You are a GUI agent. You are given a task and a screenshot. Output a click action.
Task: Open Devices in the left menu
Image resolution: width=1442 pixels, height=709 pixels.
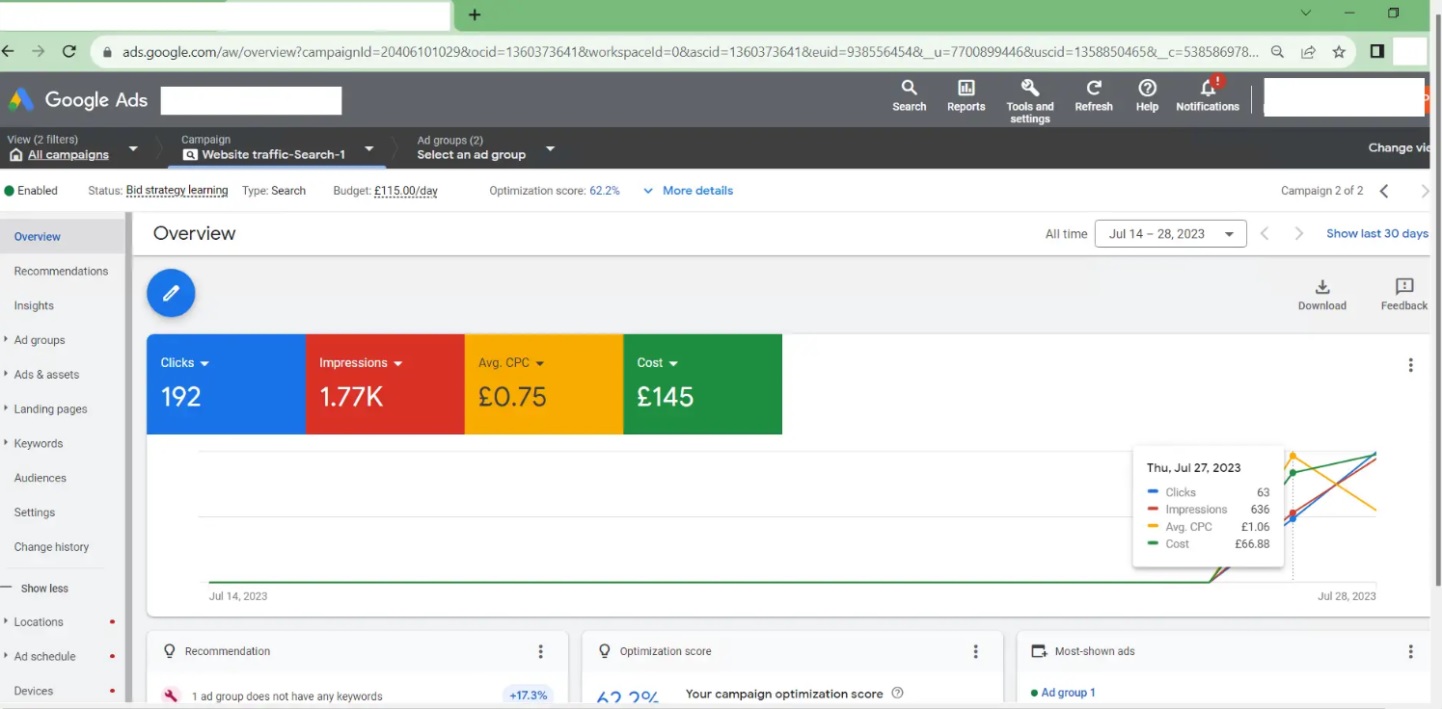(33, 691)
